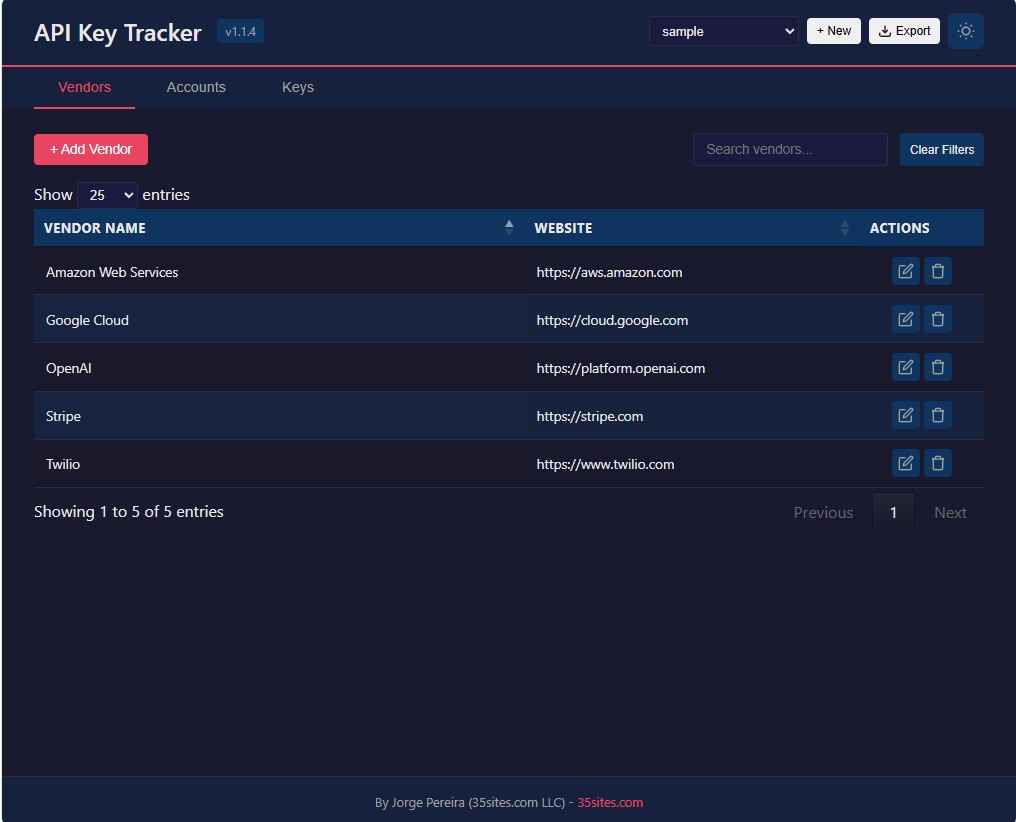Viewport: 1016px width, 822px height.
Task: Delete the OpenAI vendor entry
Action: pyautogui.click(x=937, y=367)
